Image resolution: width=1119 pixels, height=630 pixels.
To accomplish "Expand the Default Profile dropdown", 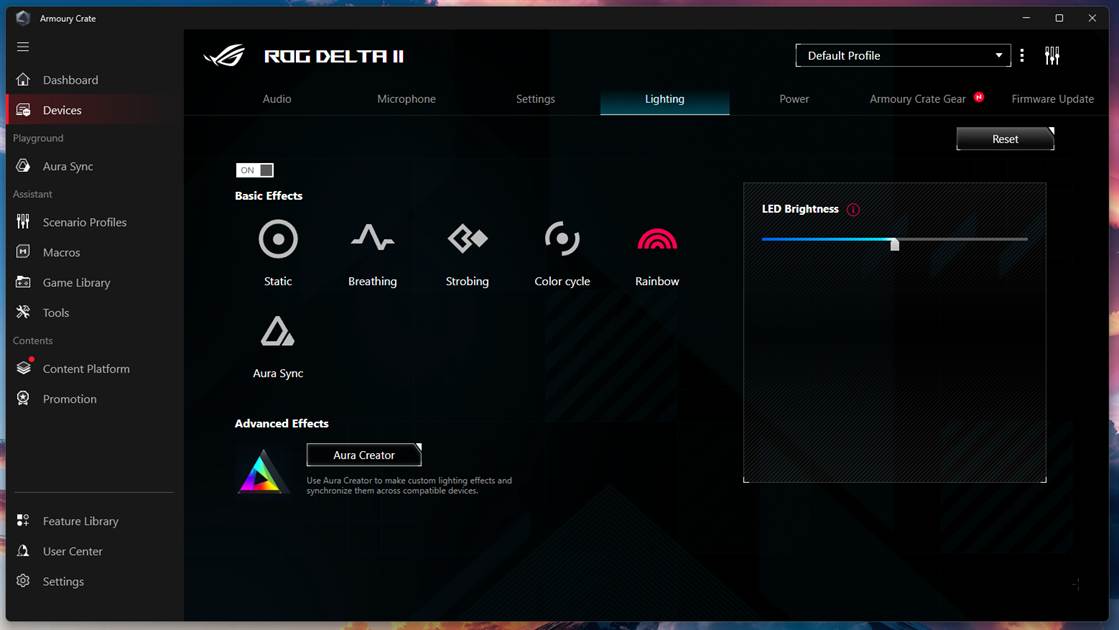I will 903,56.
